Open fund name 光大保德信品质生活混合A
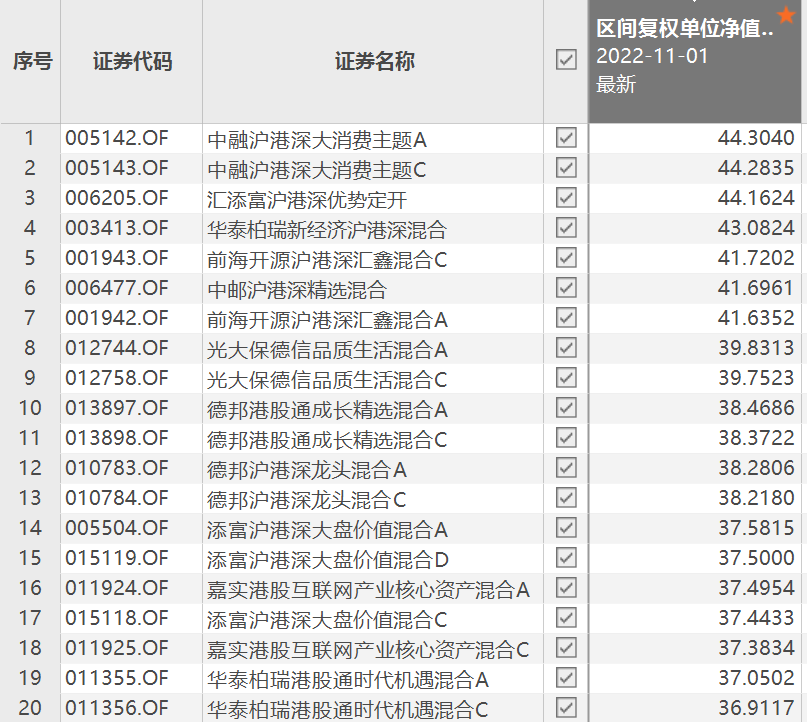The height and width of the screenshot is (722, 807). [x=327, y=349]
